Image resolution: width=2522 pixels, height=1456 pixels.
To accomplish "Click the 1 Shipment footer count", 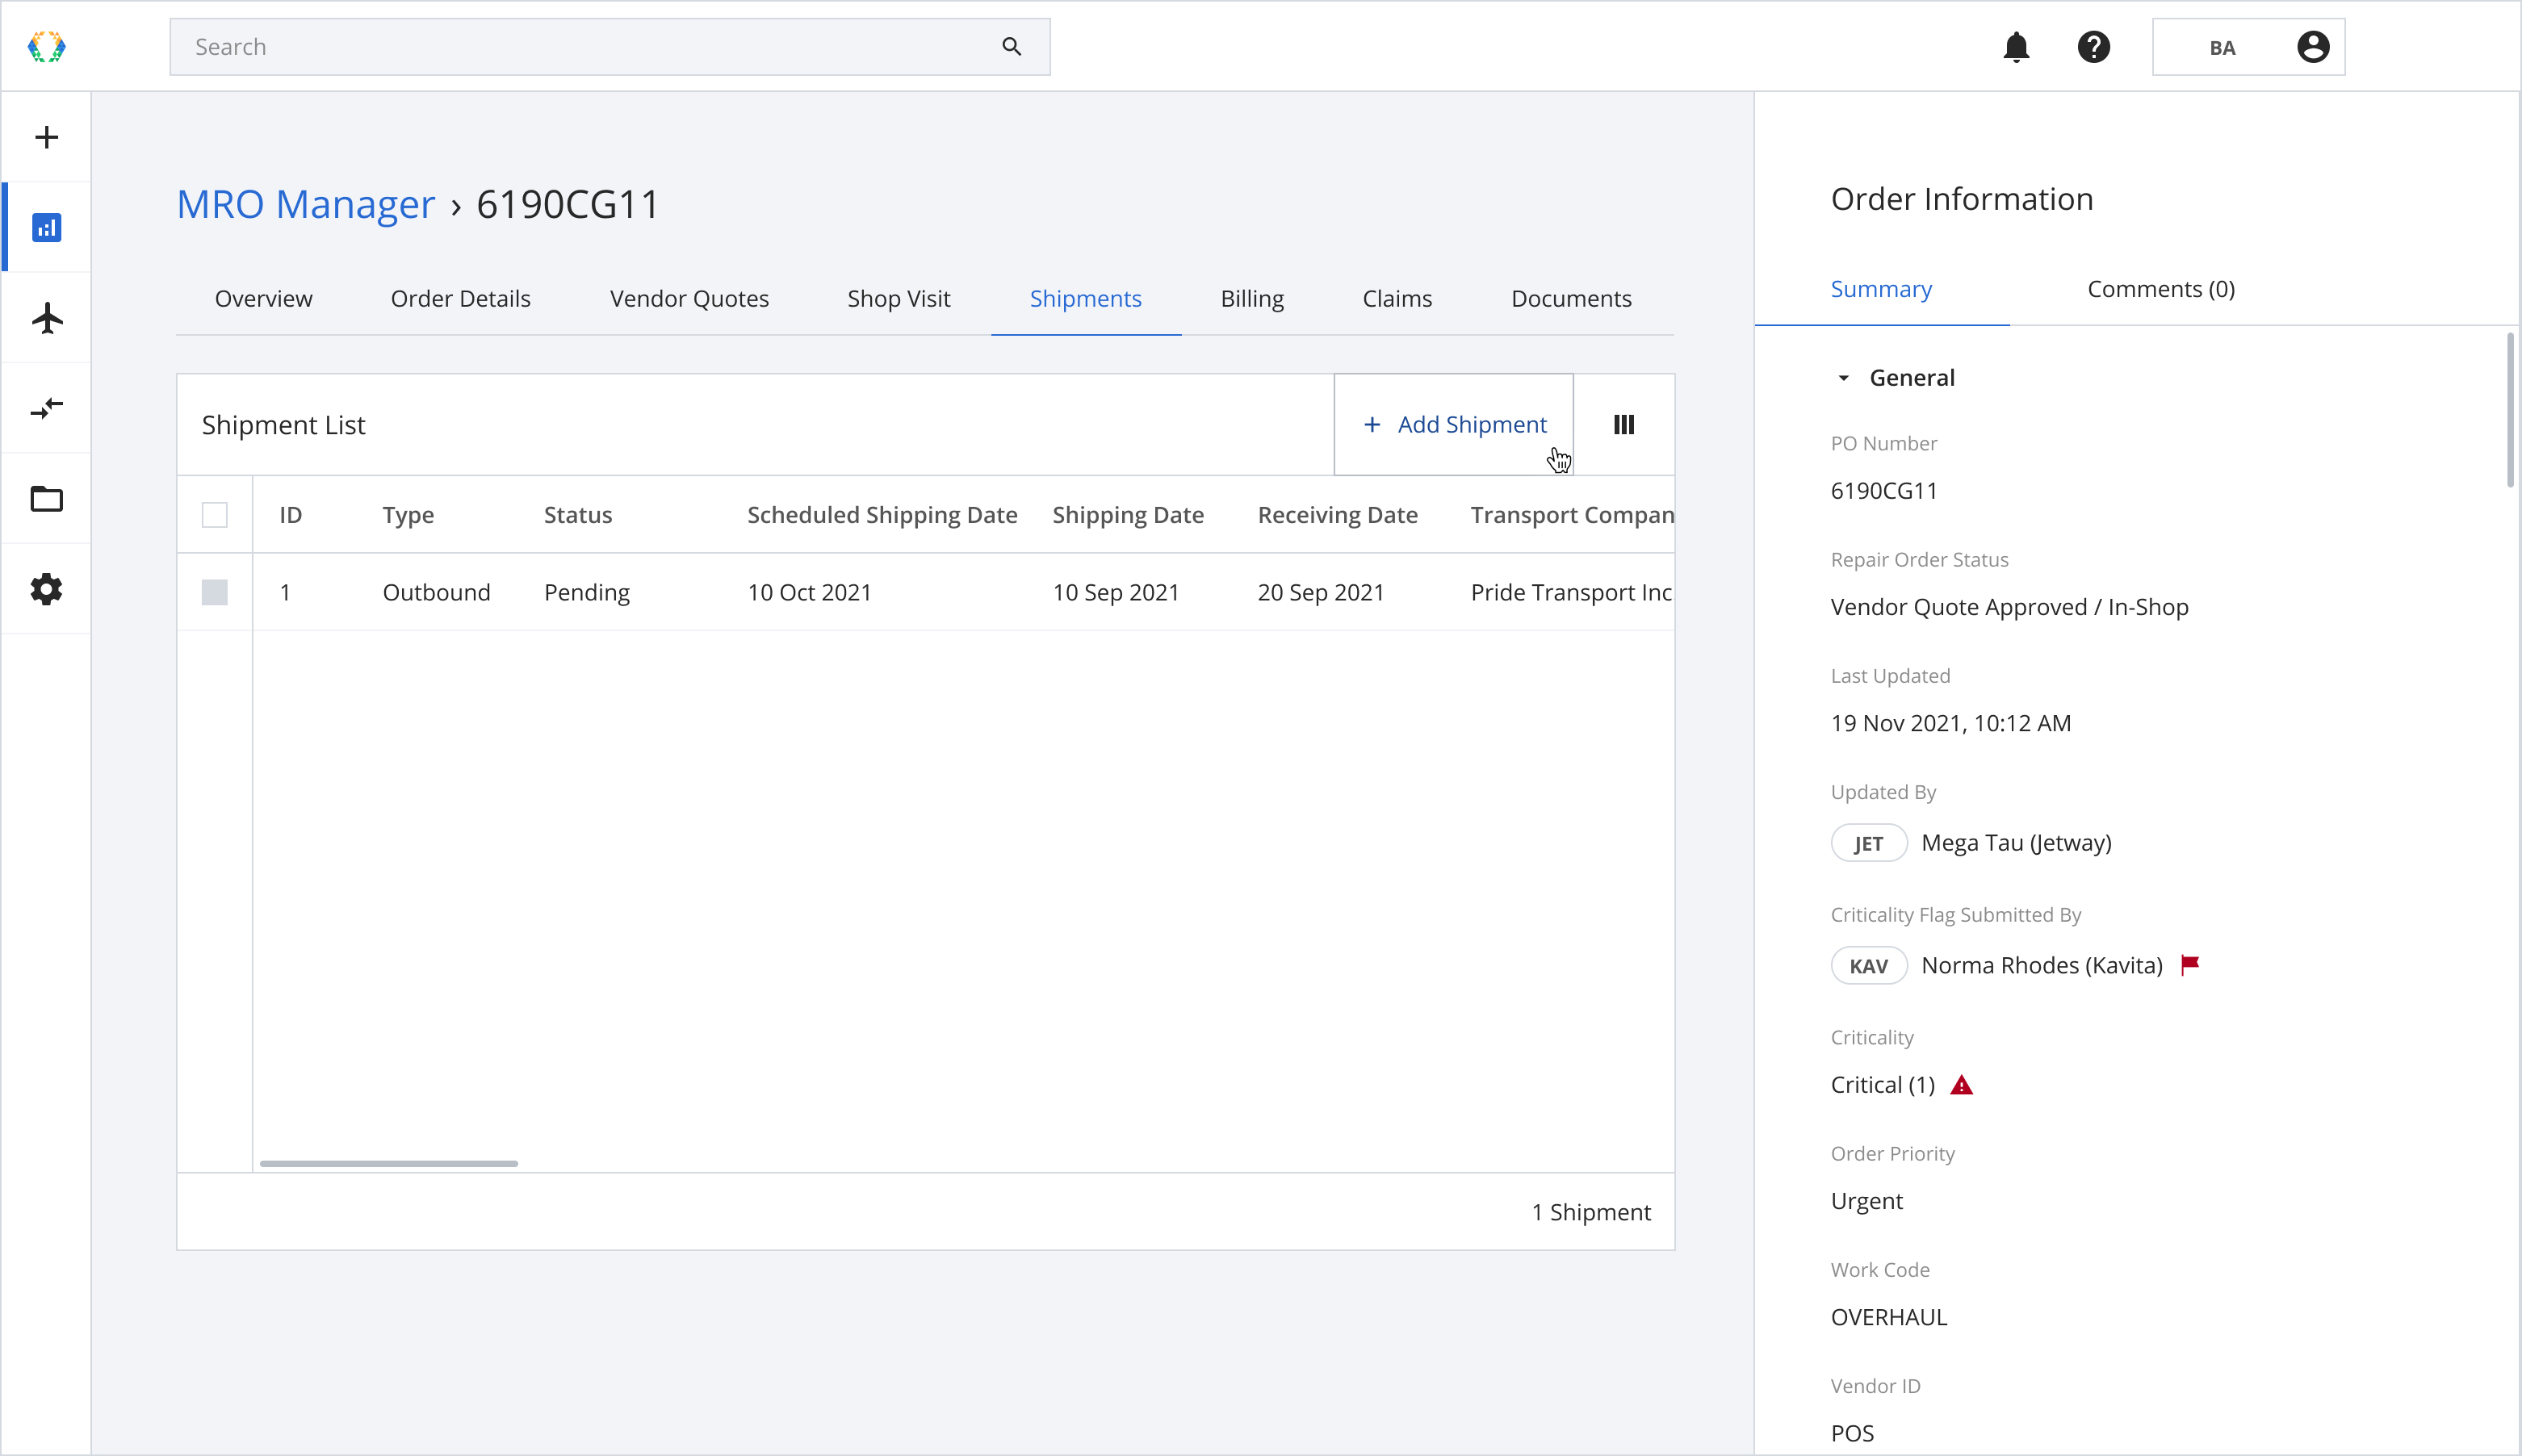I will (1590, 1212).
